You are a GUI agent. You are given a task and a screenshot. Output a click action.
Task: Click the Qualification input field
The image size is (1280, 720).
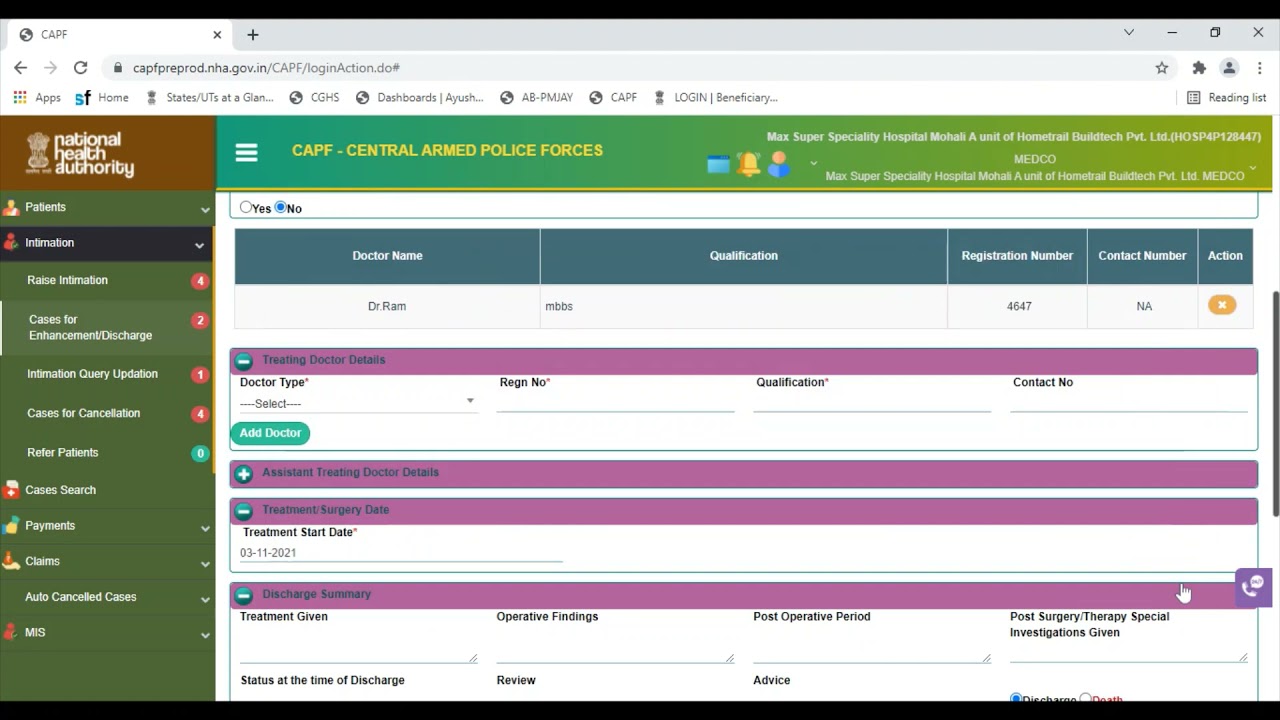872,402
